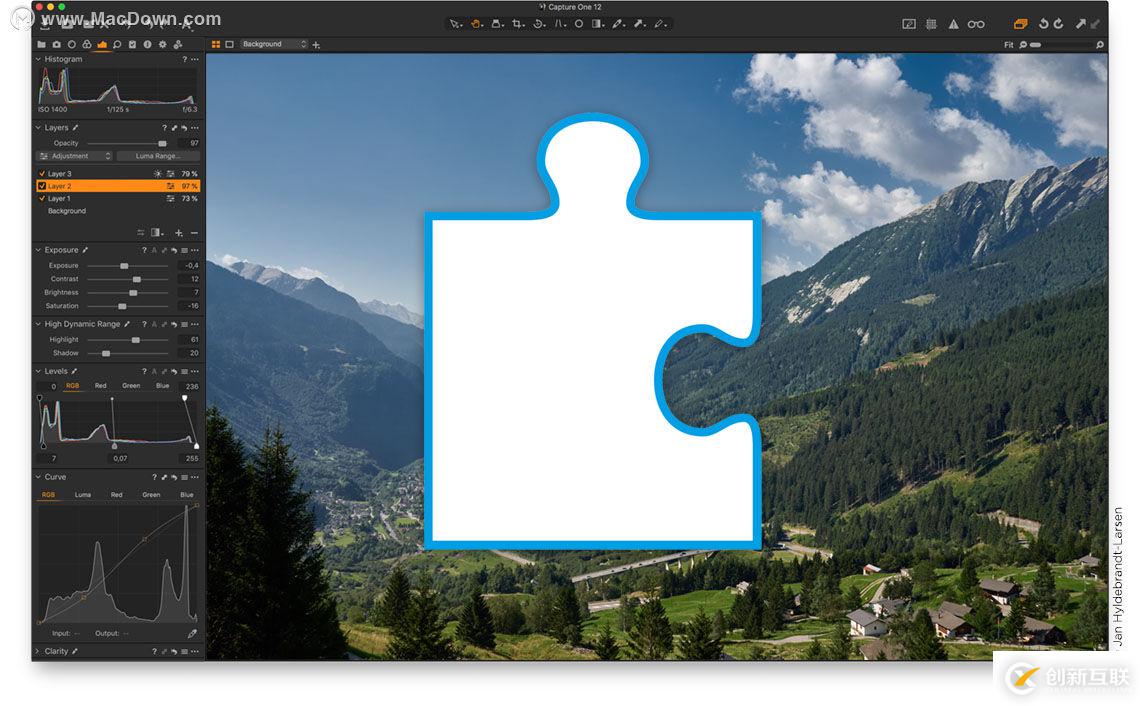This screenshot has width=1140, height=706.
Task: Select the Pan/Hand tool
Action: (x=474, y=24)
